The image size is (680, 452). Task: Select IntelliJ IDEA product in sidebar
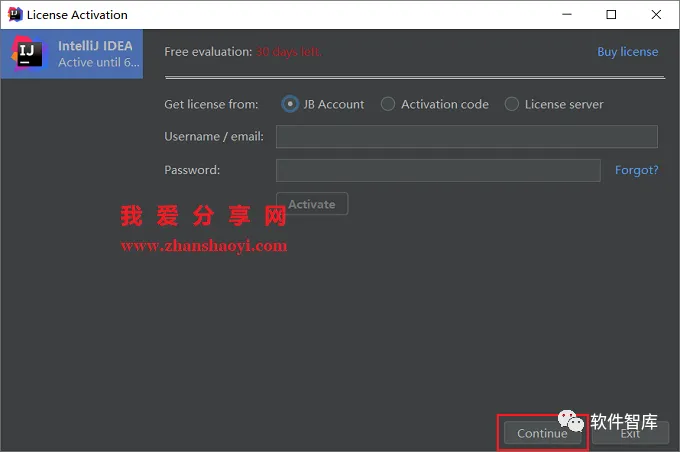tap(72, 54)
